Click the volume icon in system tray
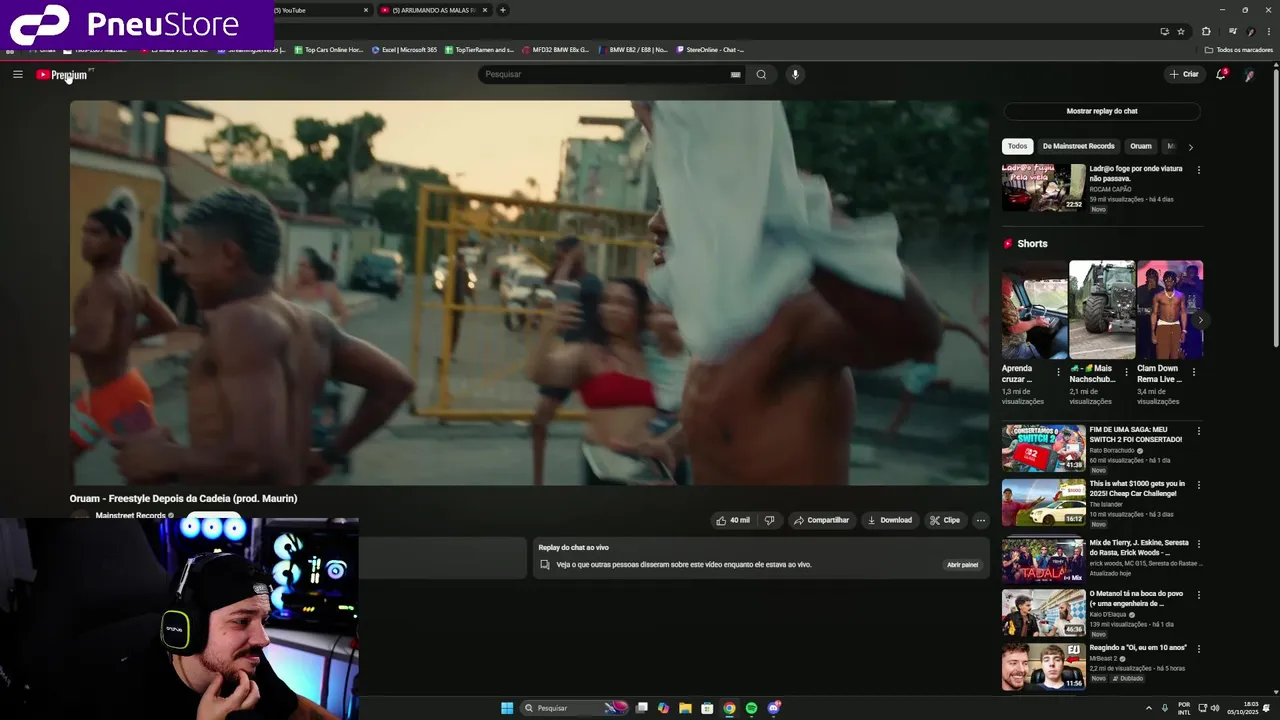 [1215, 708]
